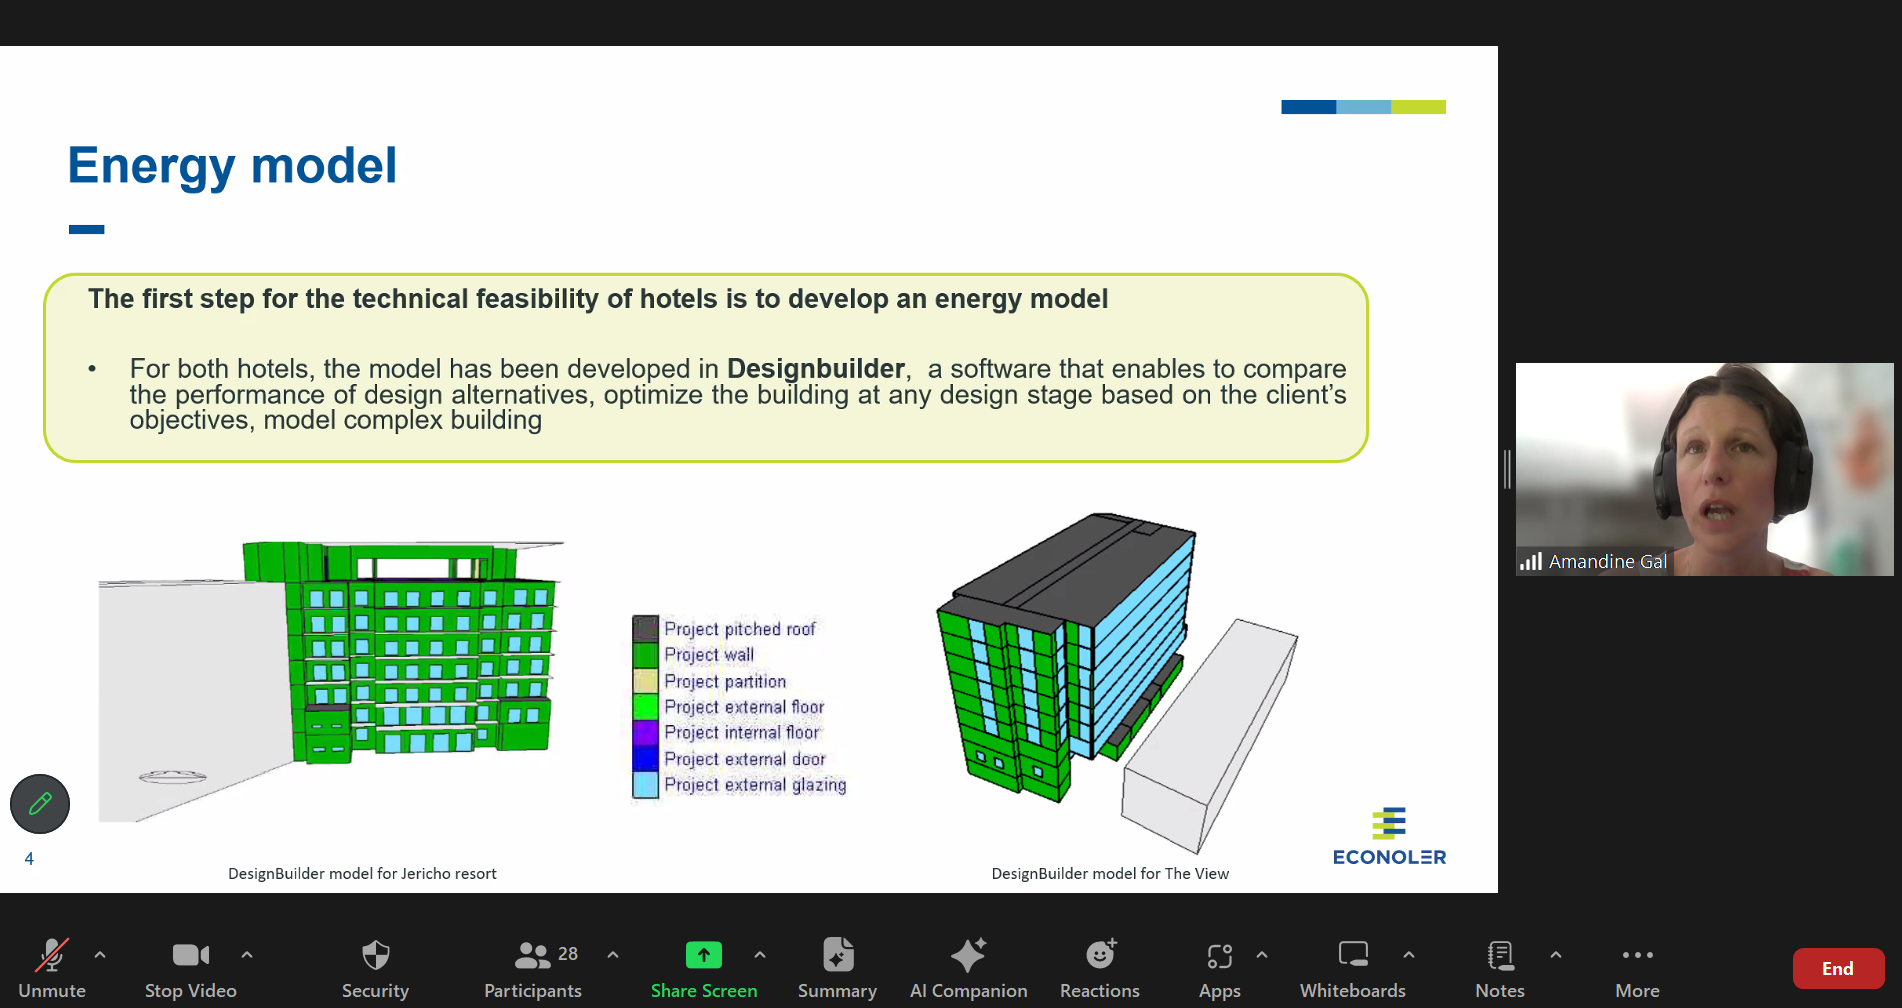This screenshot has width=1902, height=1008.
Task: Select Amandine Gal's video thumbnail
Action: point(1704,469)
